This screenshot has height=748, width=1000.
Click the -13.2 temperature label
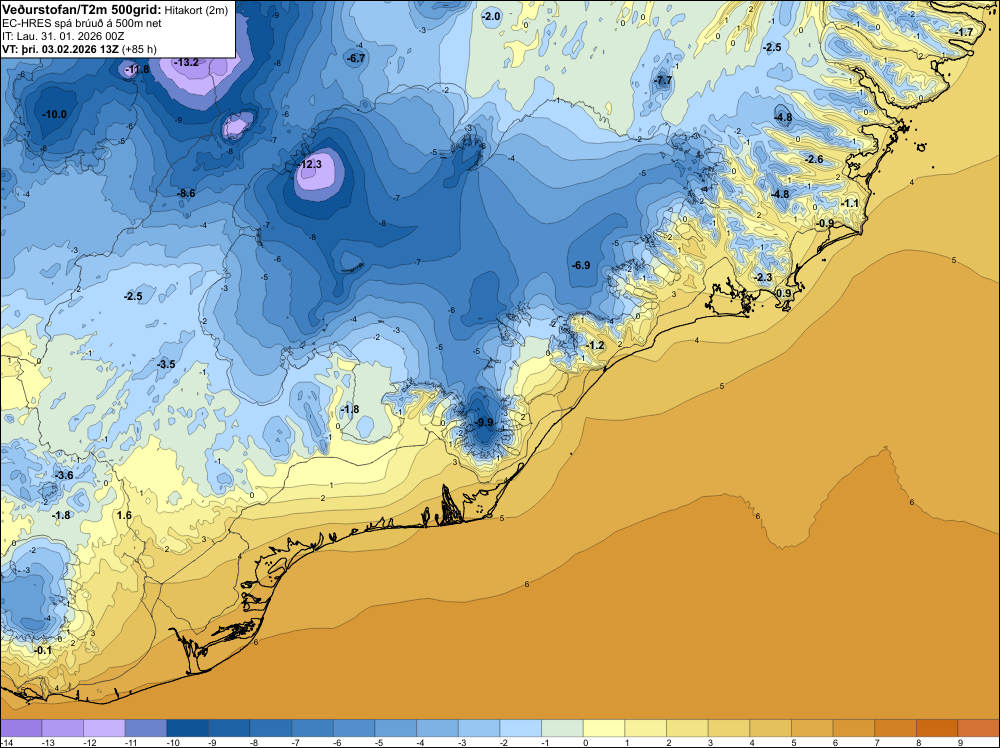click(188, 62)
